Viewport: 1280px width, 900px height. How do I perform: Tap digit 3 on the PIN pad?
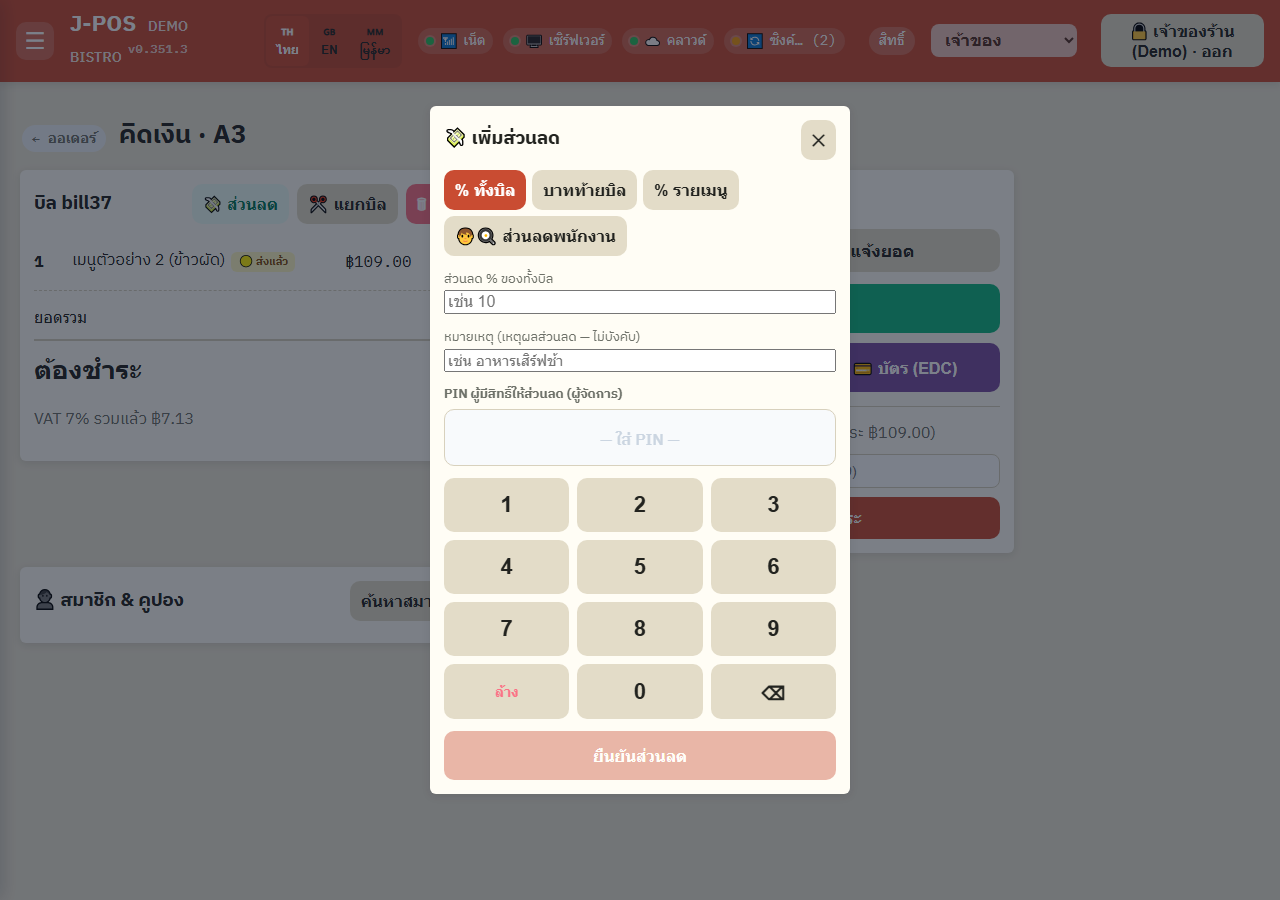773,505
